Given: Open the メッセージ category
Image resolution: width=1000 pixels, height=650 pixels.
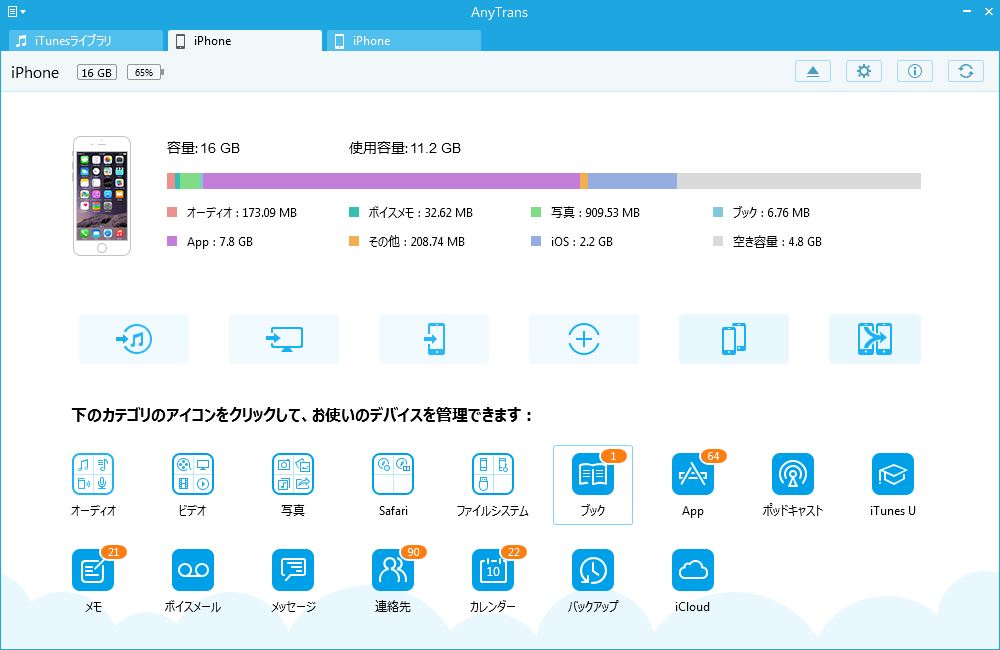Looking at the screenshot, I should (293, 570).
